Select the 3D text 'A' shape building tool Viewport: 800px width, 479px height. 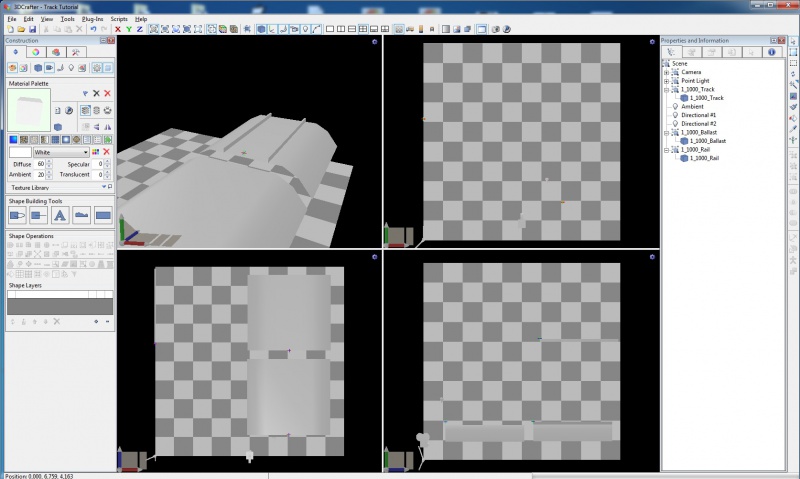(60, 216)
